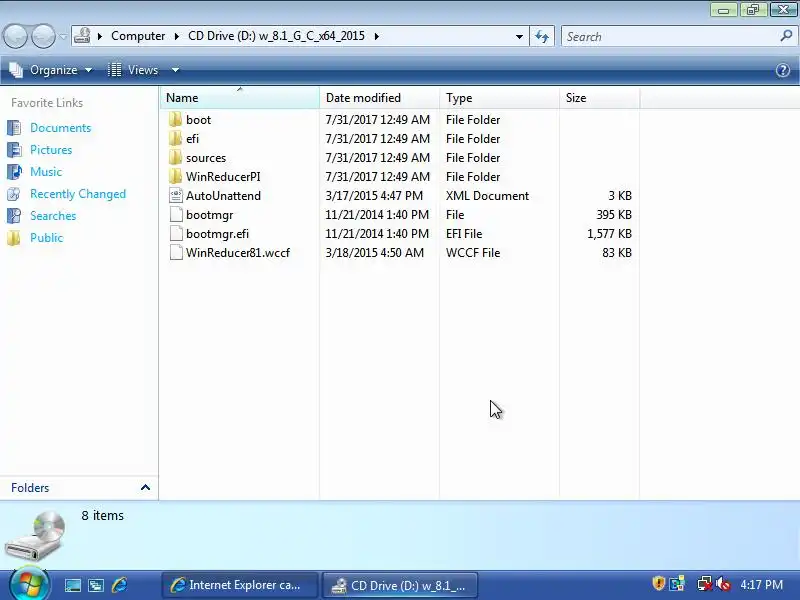Click the magnifier search icon

click(786, 36)
